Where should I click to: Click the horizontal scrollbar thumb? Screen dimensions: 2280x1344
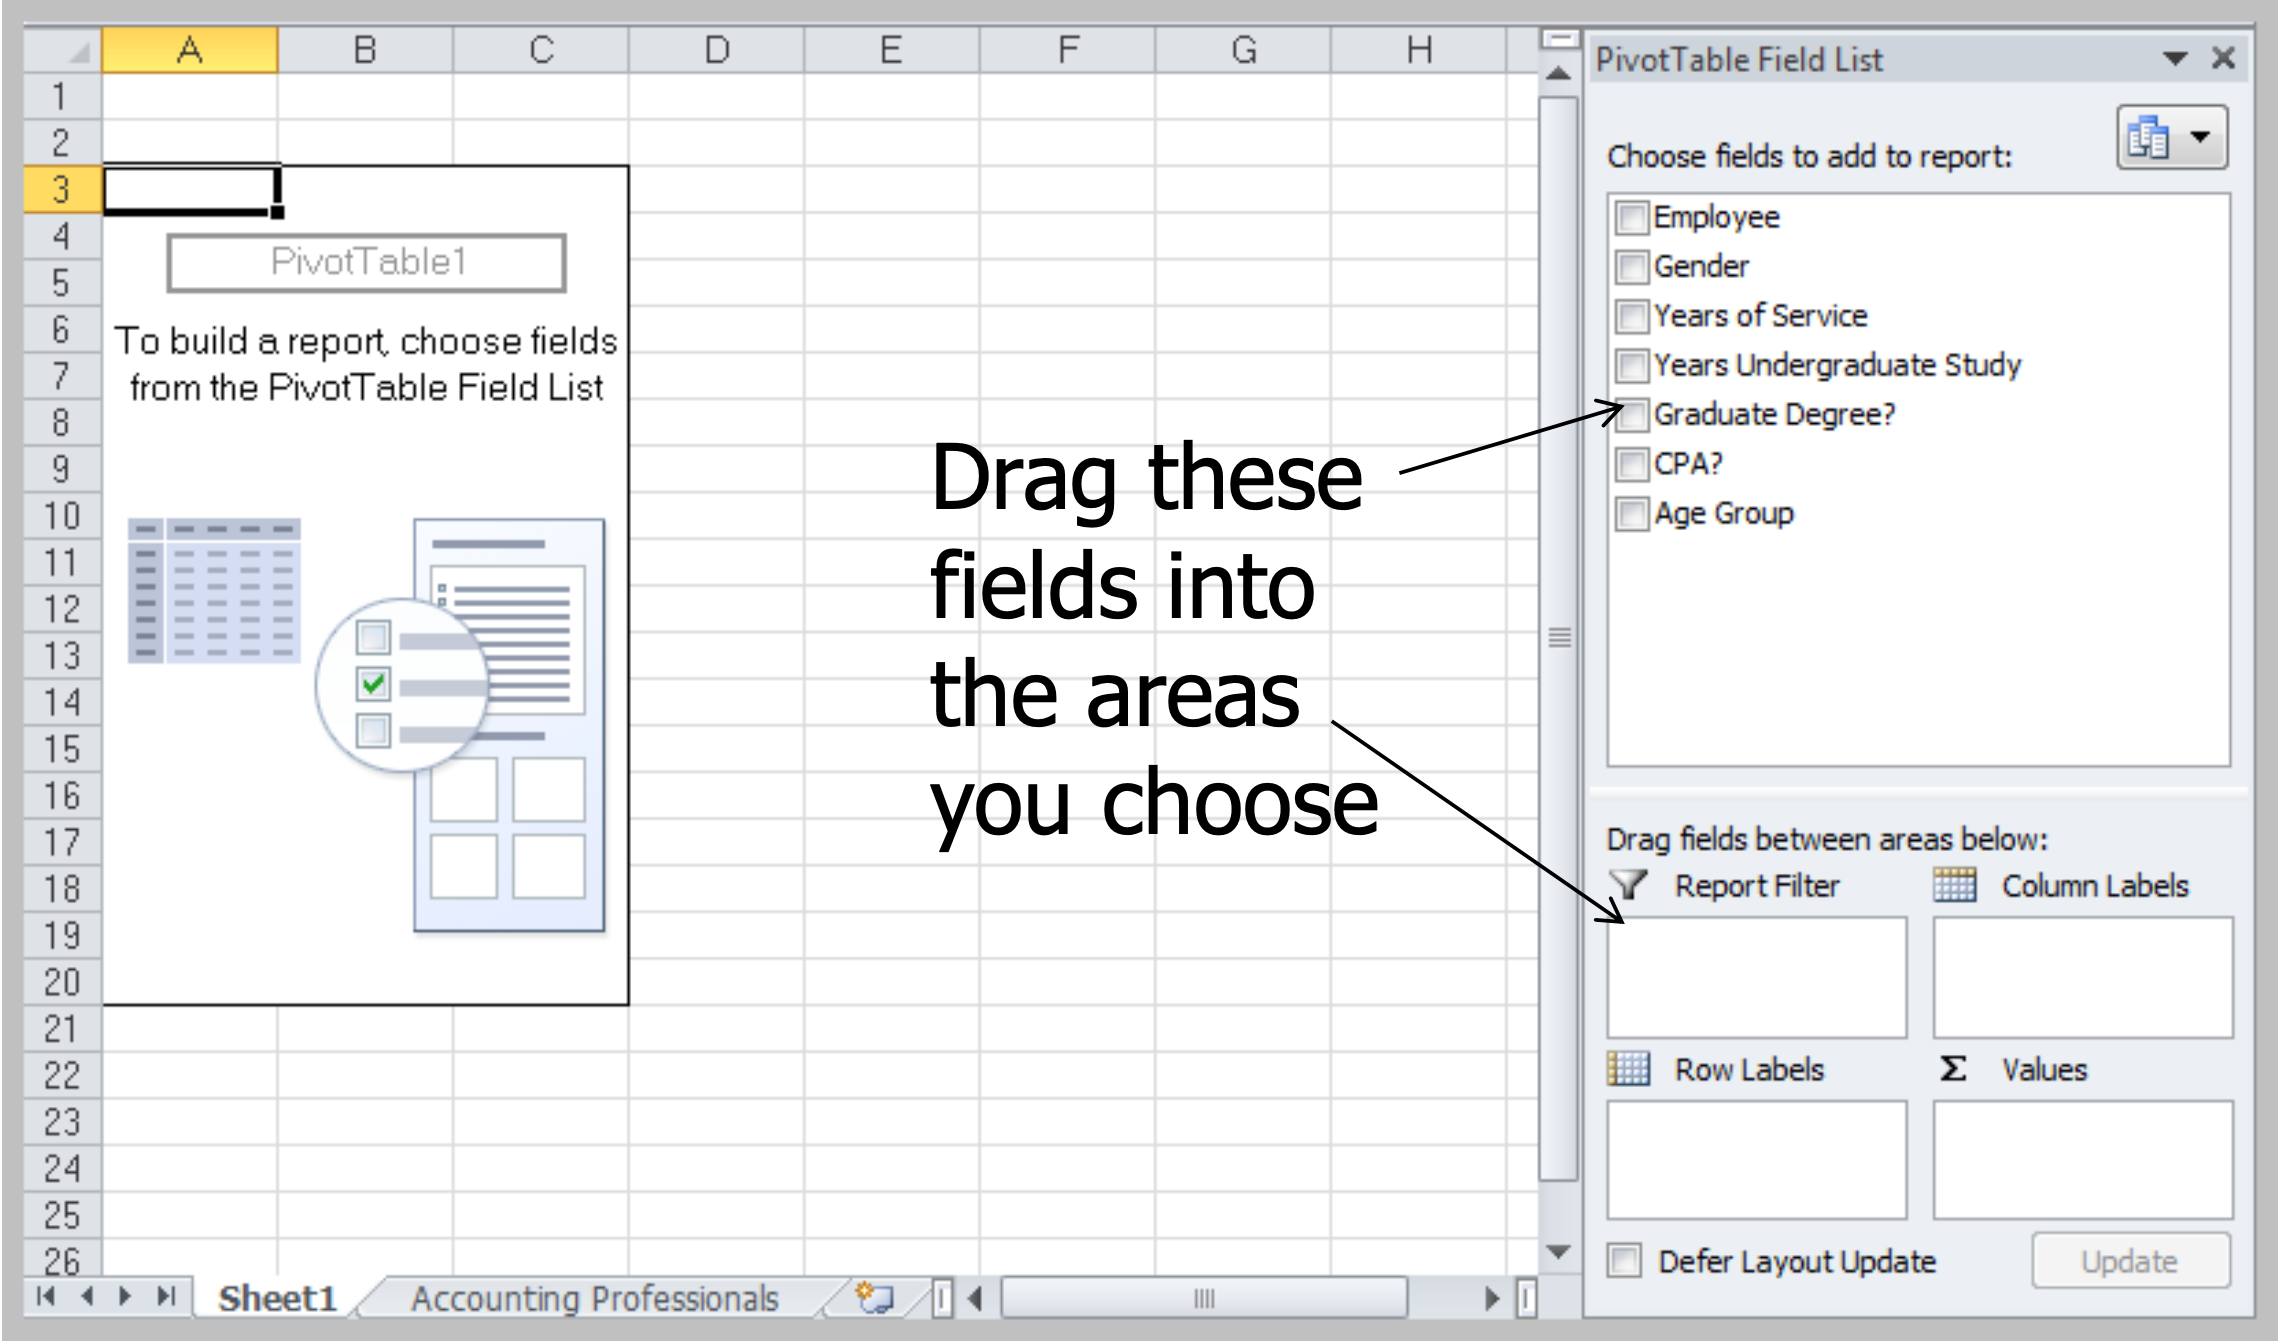1204,1298
